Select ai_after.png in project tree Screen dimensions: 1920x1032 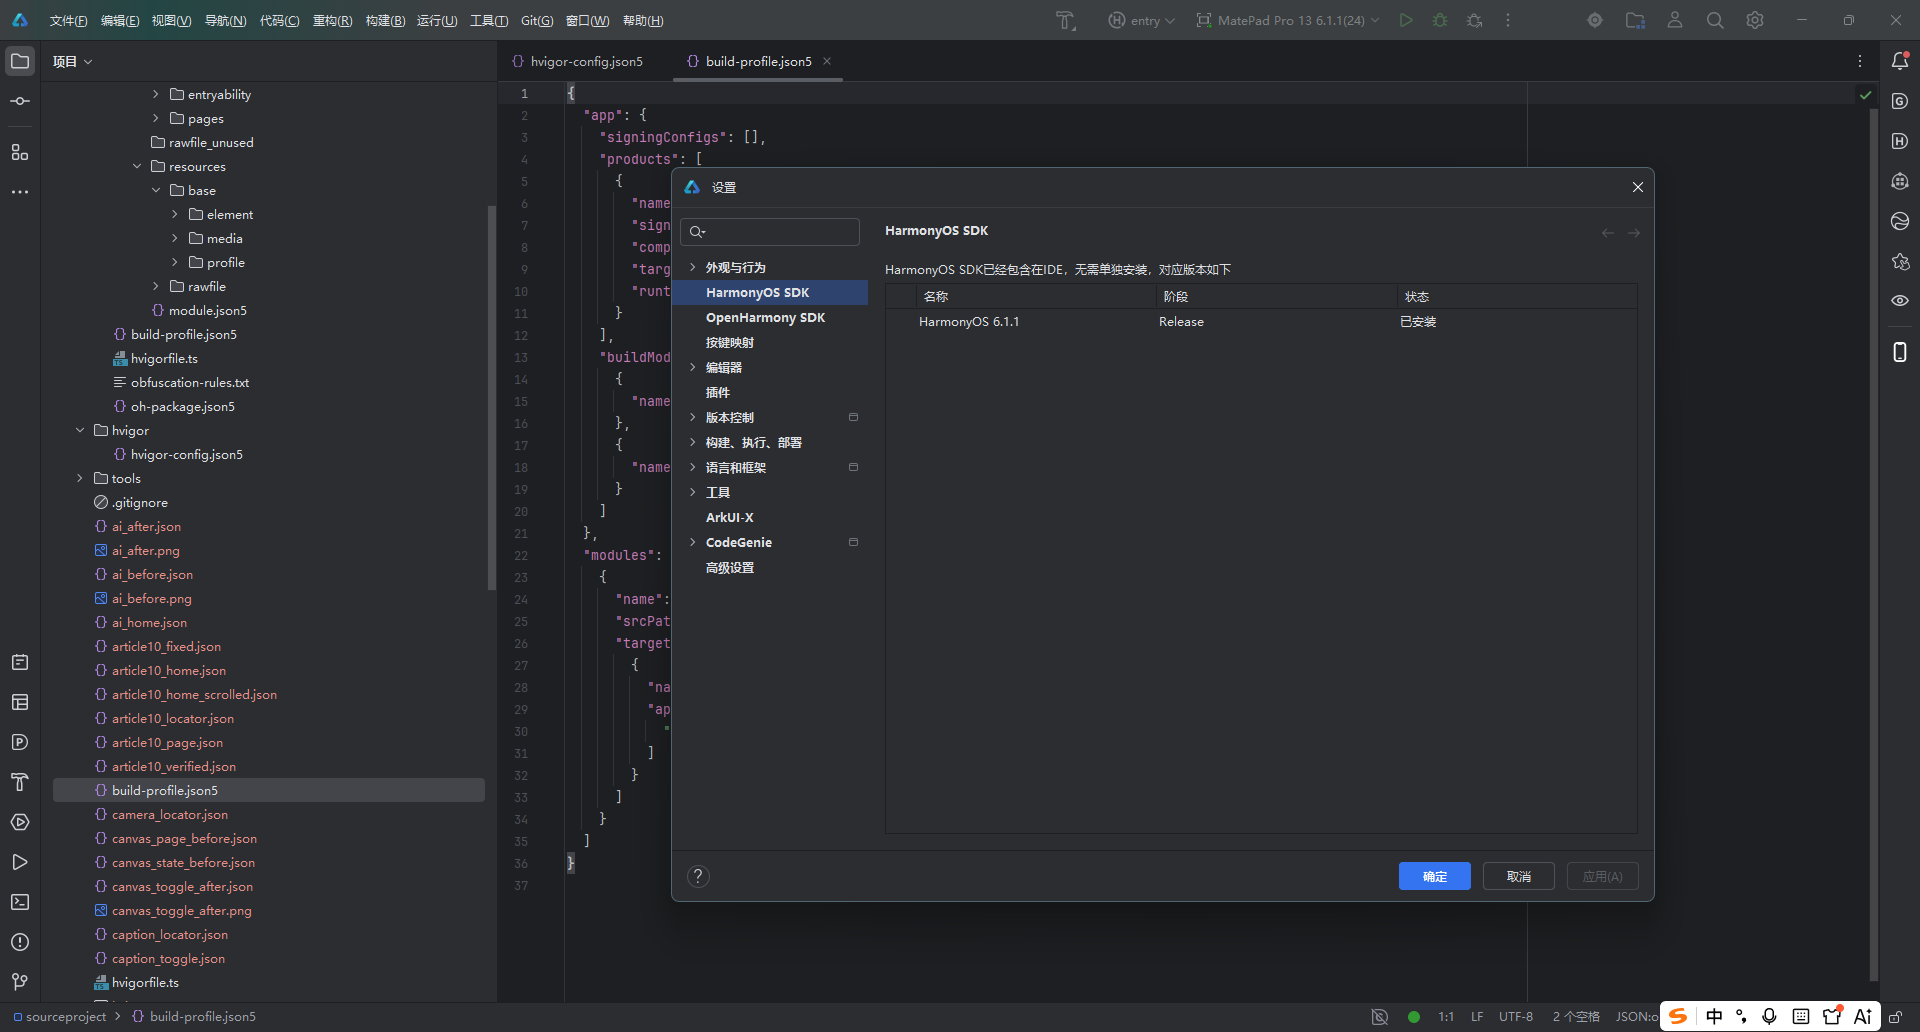click(146, 550)
